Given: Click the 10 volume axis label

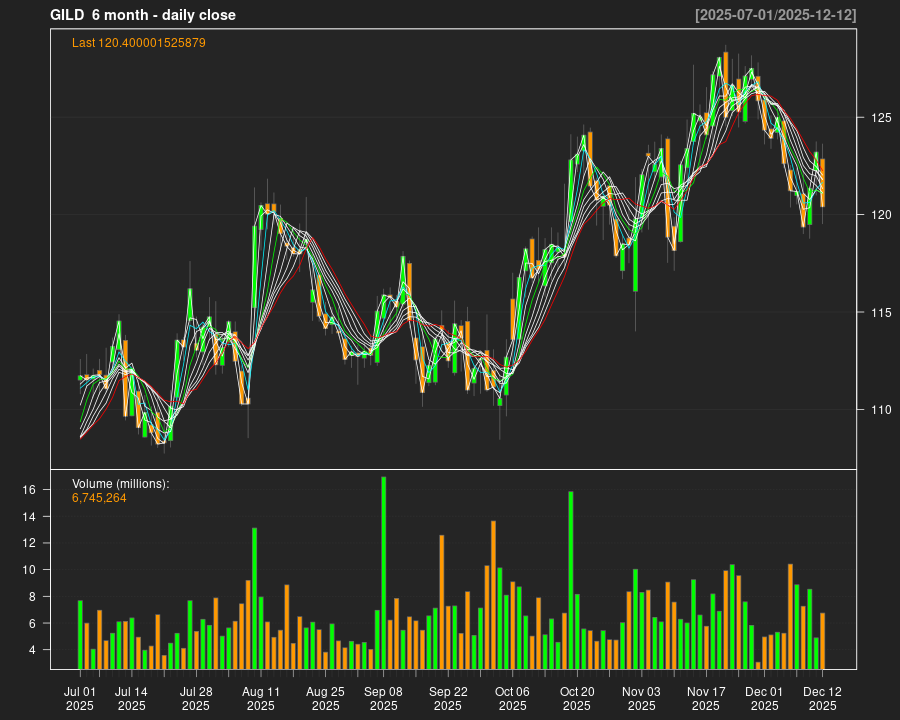Looking at the screenshot, I should pos(58,570).
